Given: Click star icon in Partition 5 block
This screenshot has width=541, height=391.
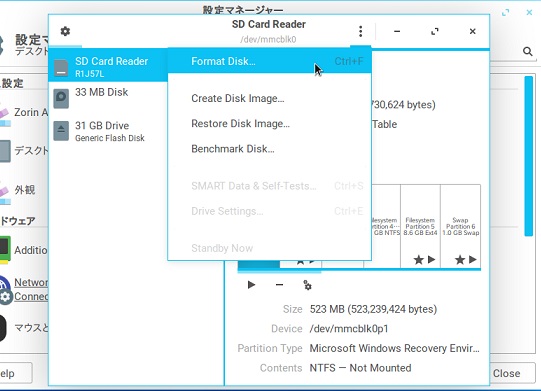Looking at the screenshot, I should click(419, 260).
